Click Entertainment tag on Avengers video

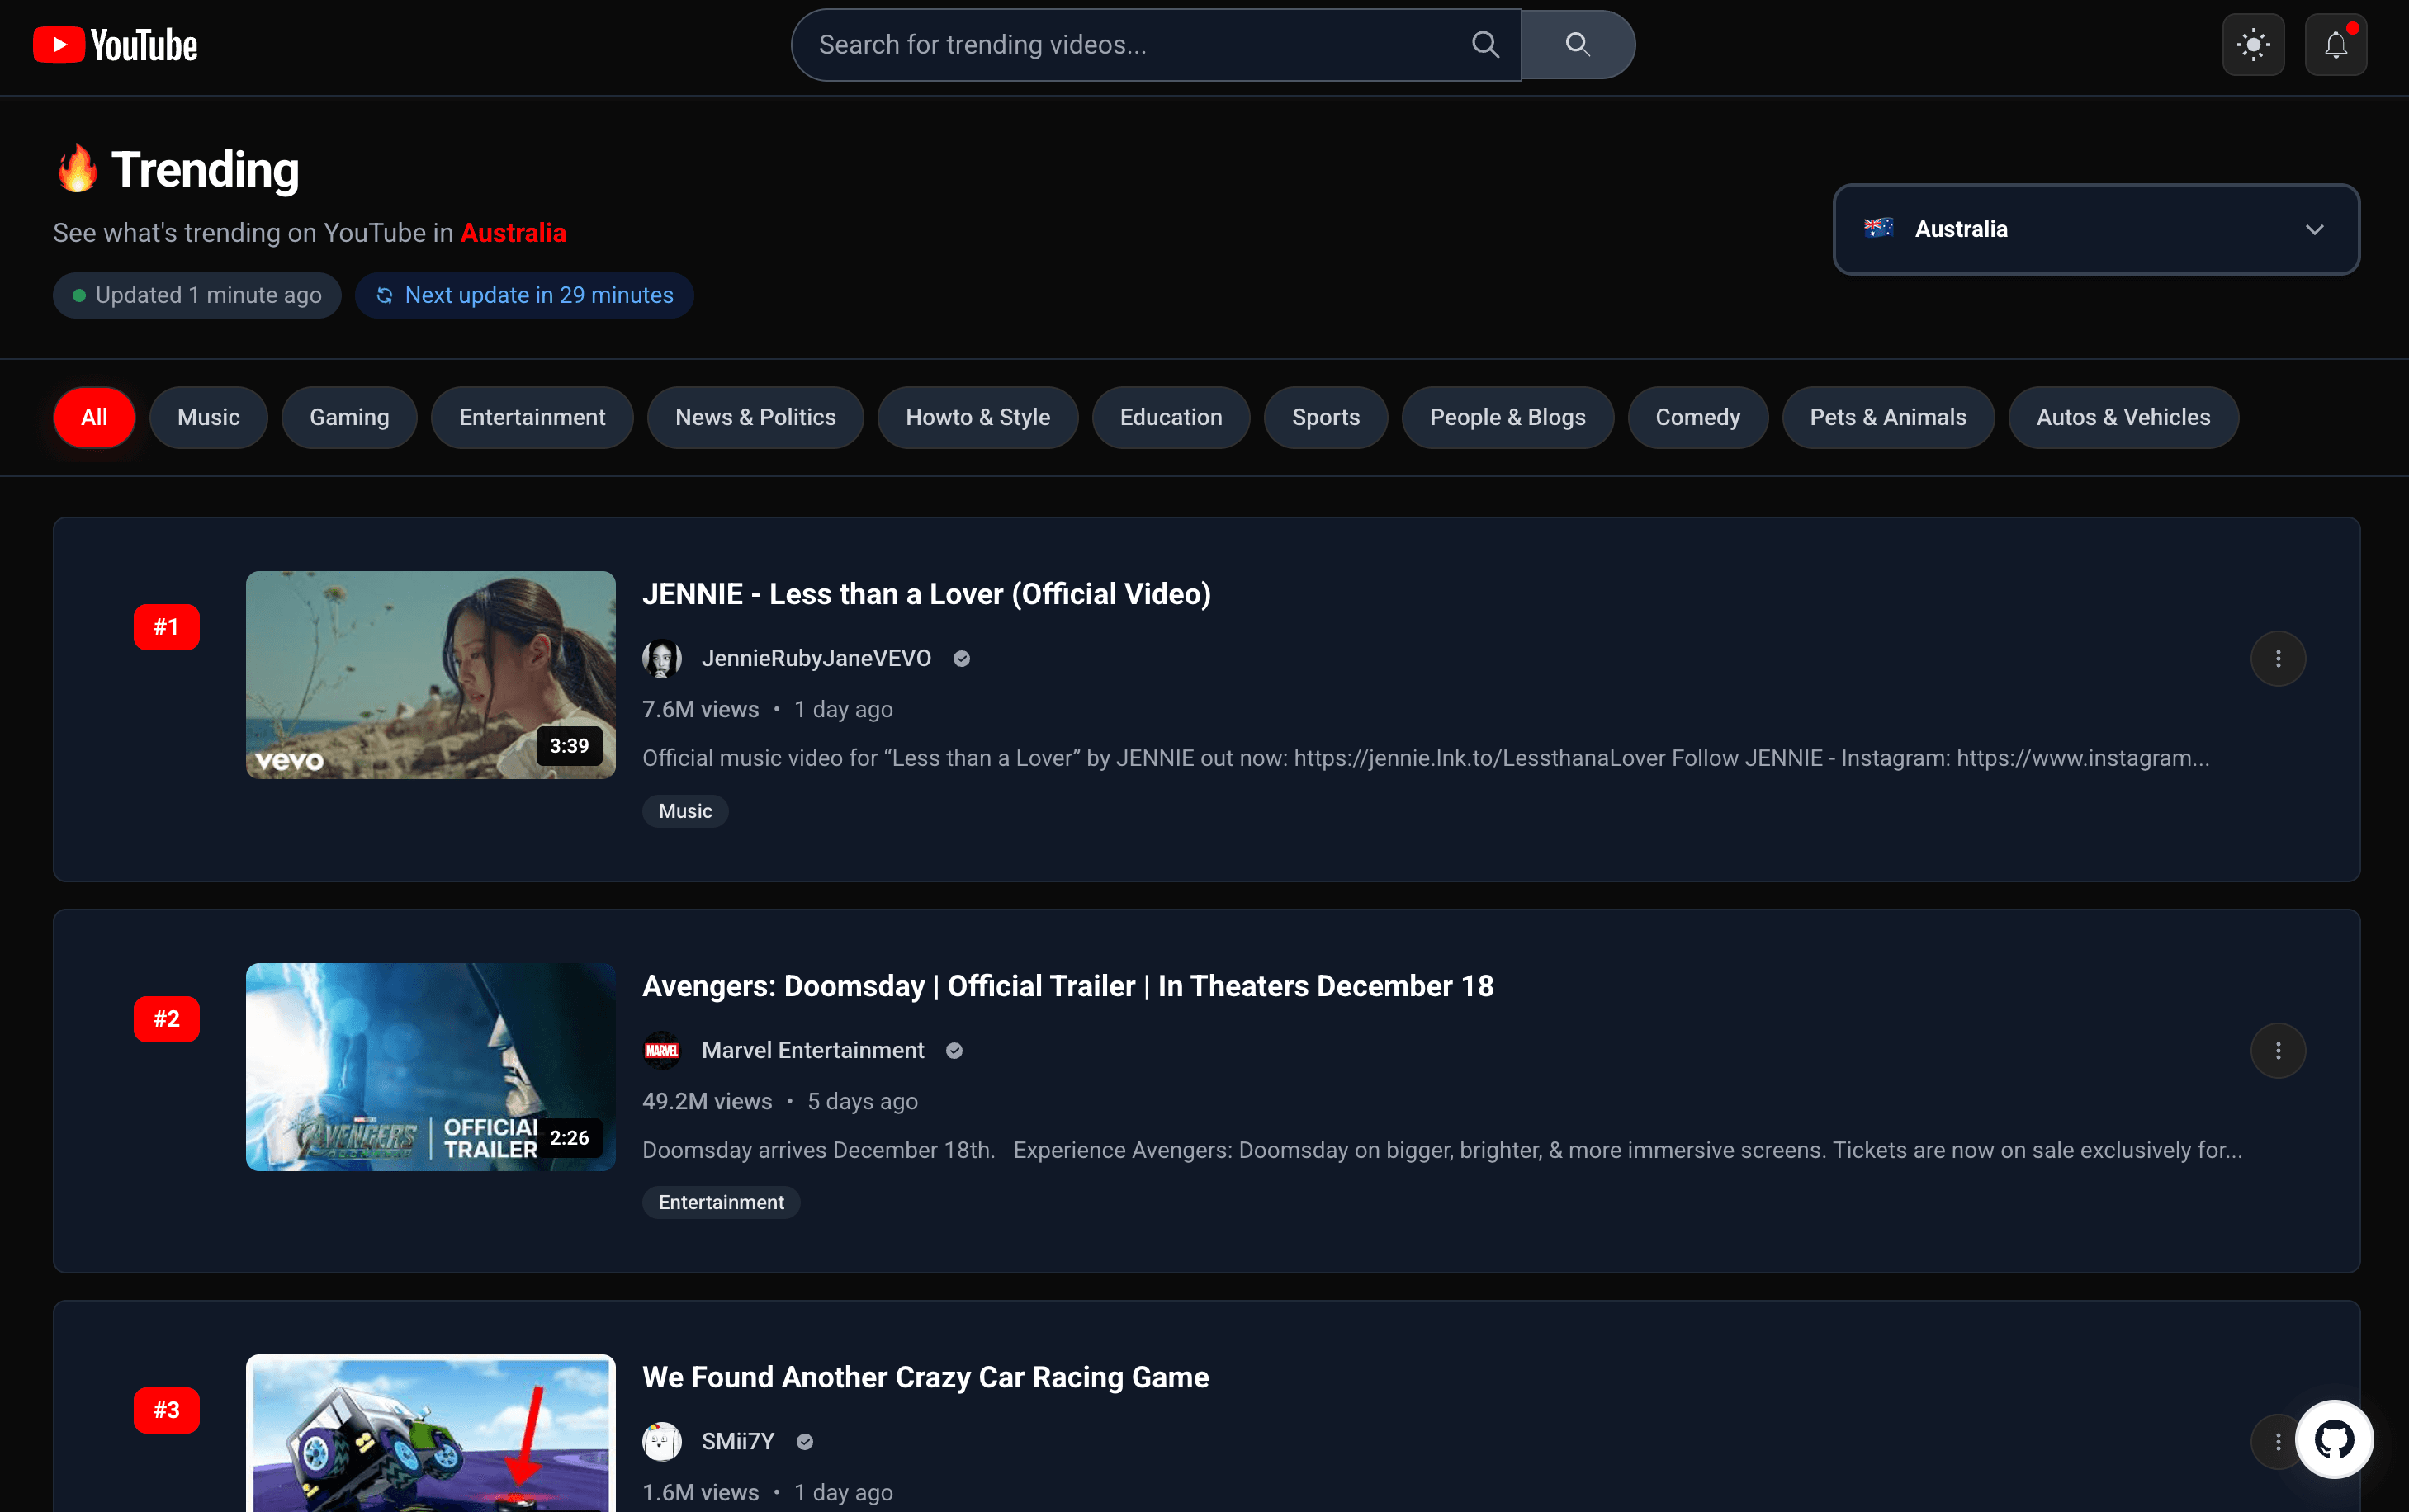(721, 1202)
